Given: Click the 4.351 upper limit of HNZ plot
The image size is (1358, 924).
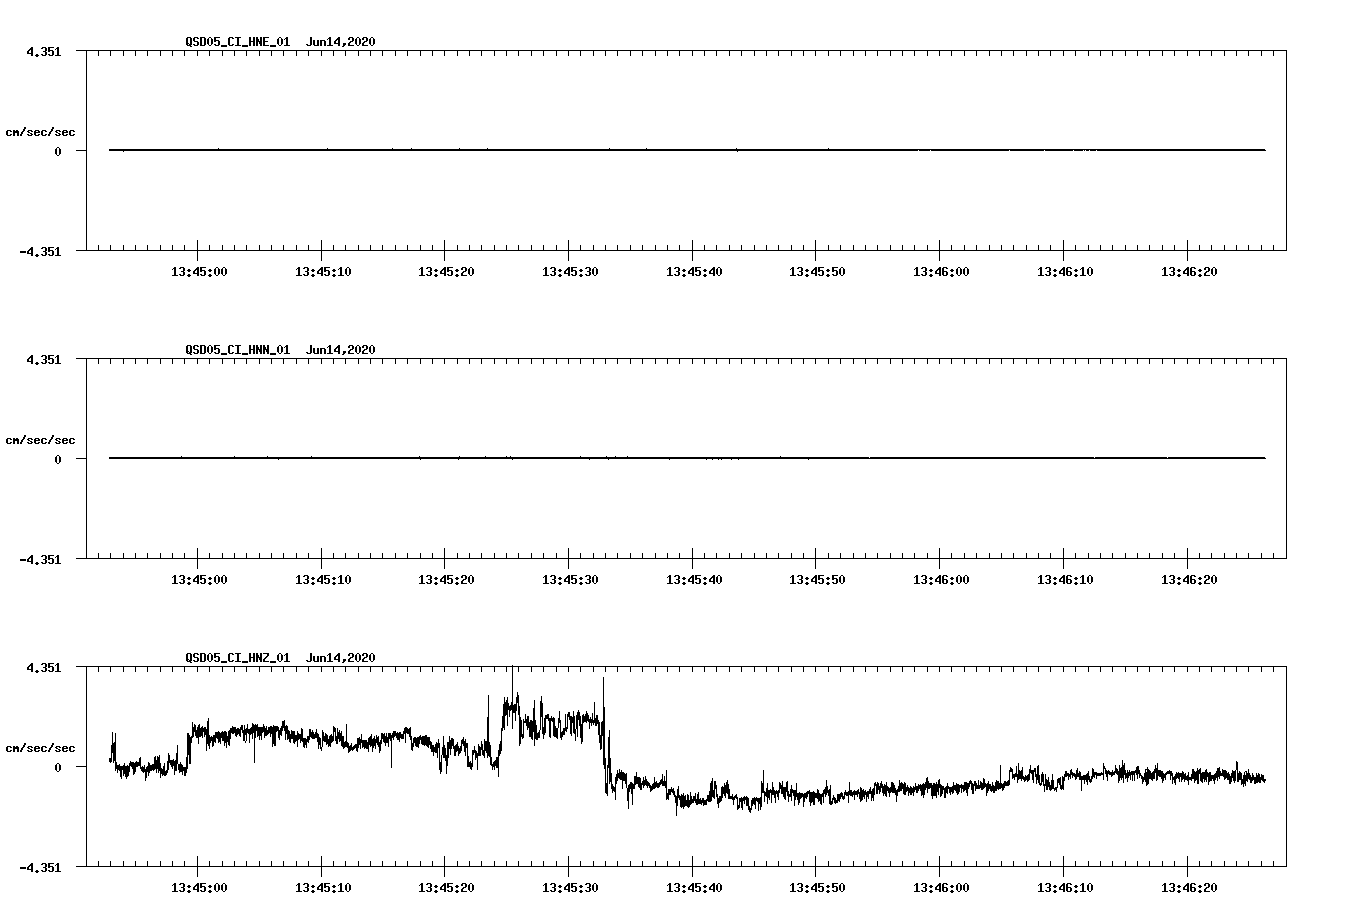Looking at the screenshot, I should 44,667.
